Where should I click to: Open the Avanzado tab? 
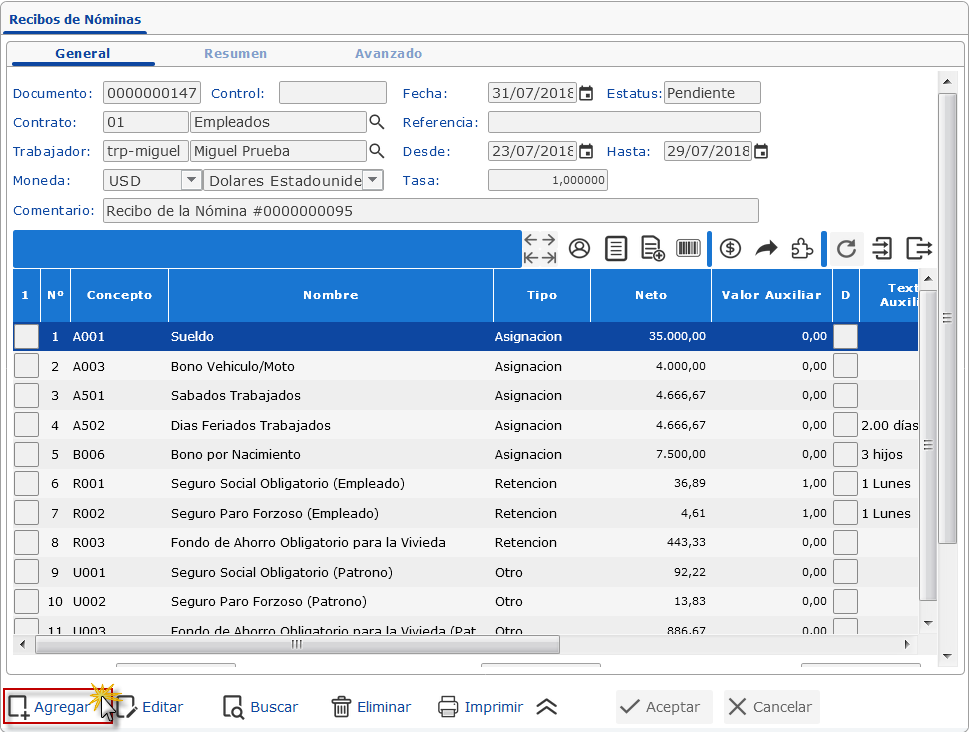pyautogui.click(x=388, y=54)
